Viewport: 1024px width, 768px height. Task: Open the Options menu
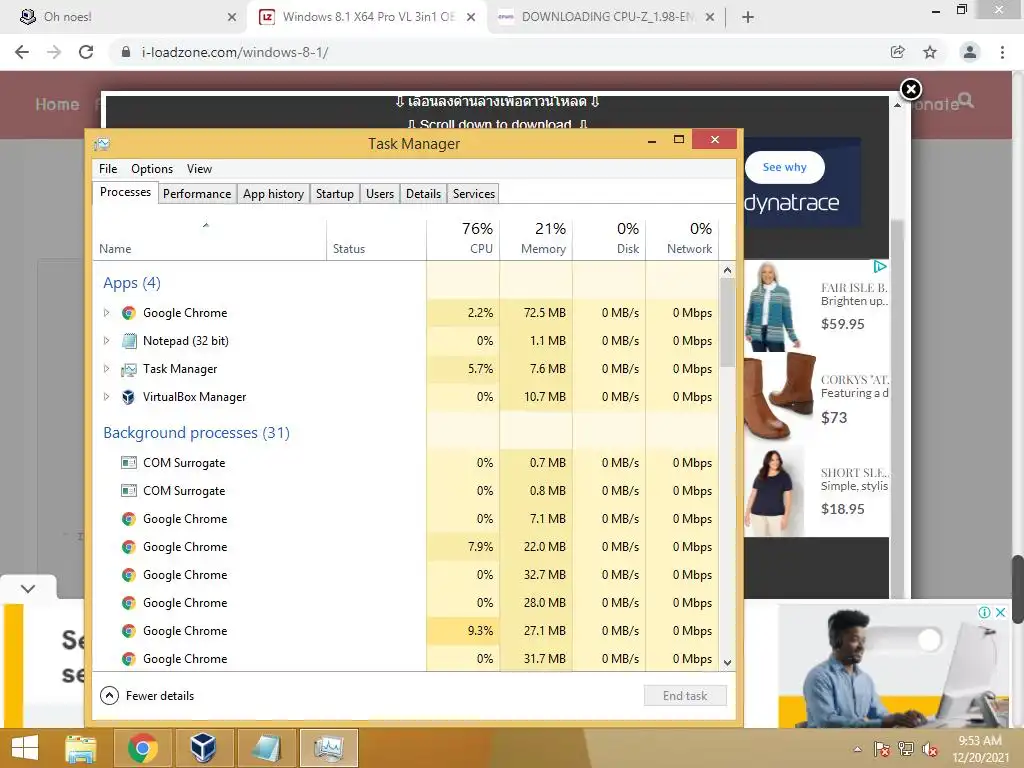[x=152, y=168]
